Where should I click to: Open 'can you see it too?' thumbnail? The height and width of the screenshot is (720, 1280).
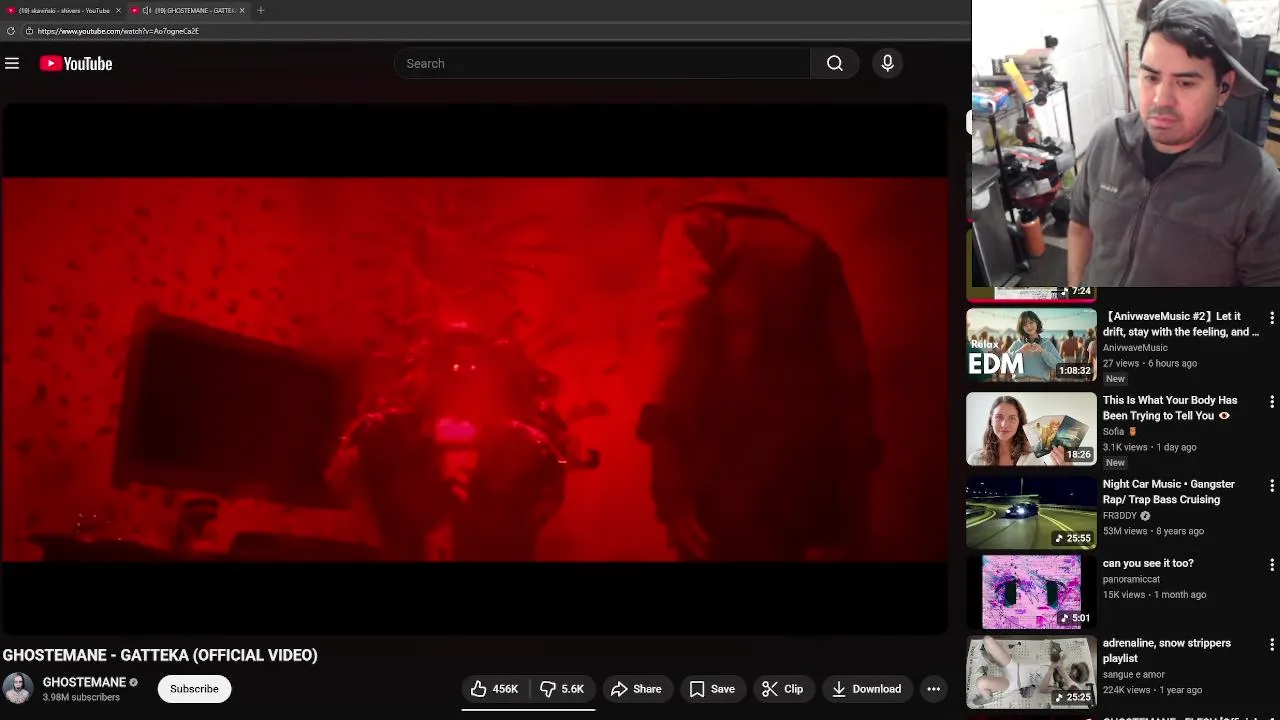(x=1031, y=592)
